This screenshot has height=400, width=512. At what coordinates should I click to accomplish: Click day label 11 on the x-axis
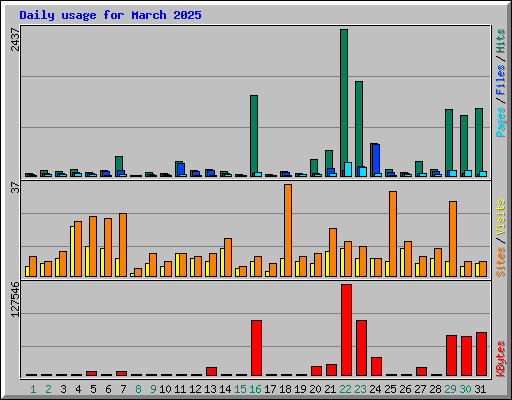180,389
